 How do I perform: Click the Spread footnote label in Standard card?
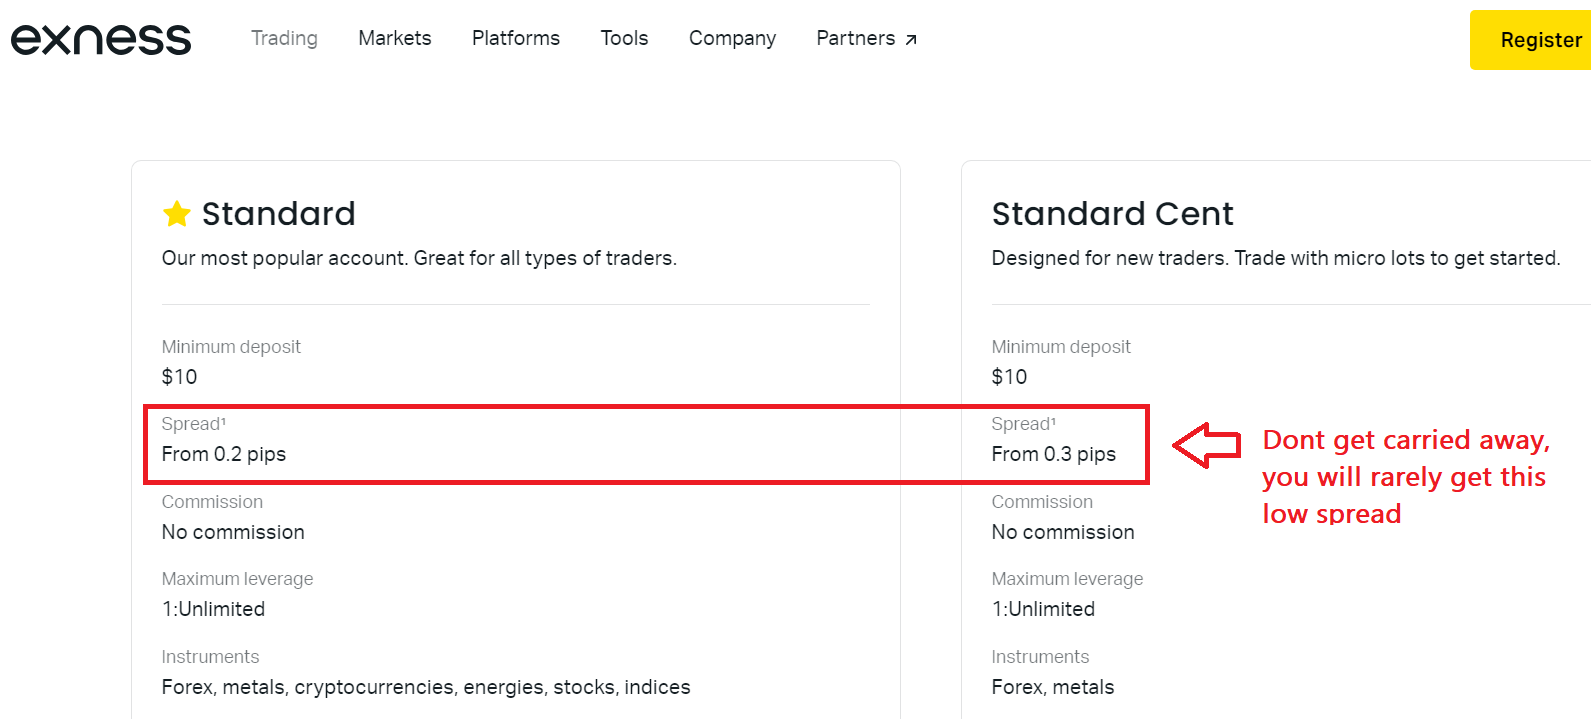[193, 424]
